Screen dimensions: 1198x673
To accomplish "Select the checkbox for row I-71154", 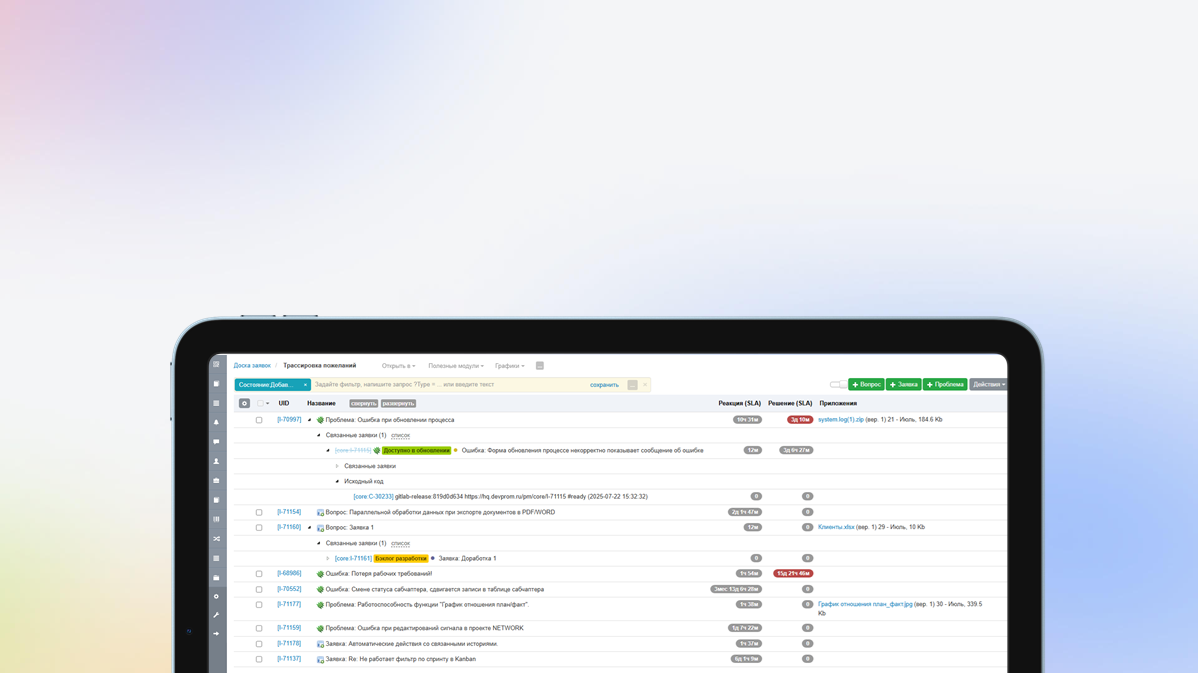I will pyautogui.click(x=259, y=512).
